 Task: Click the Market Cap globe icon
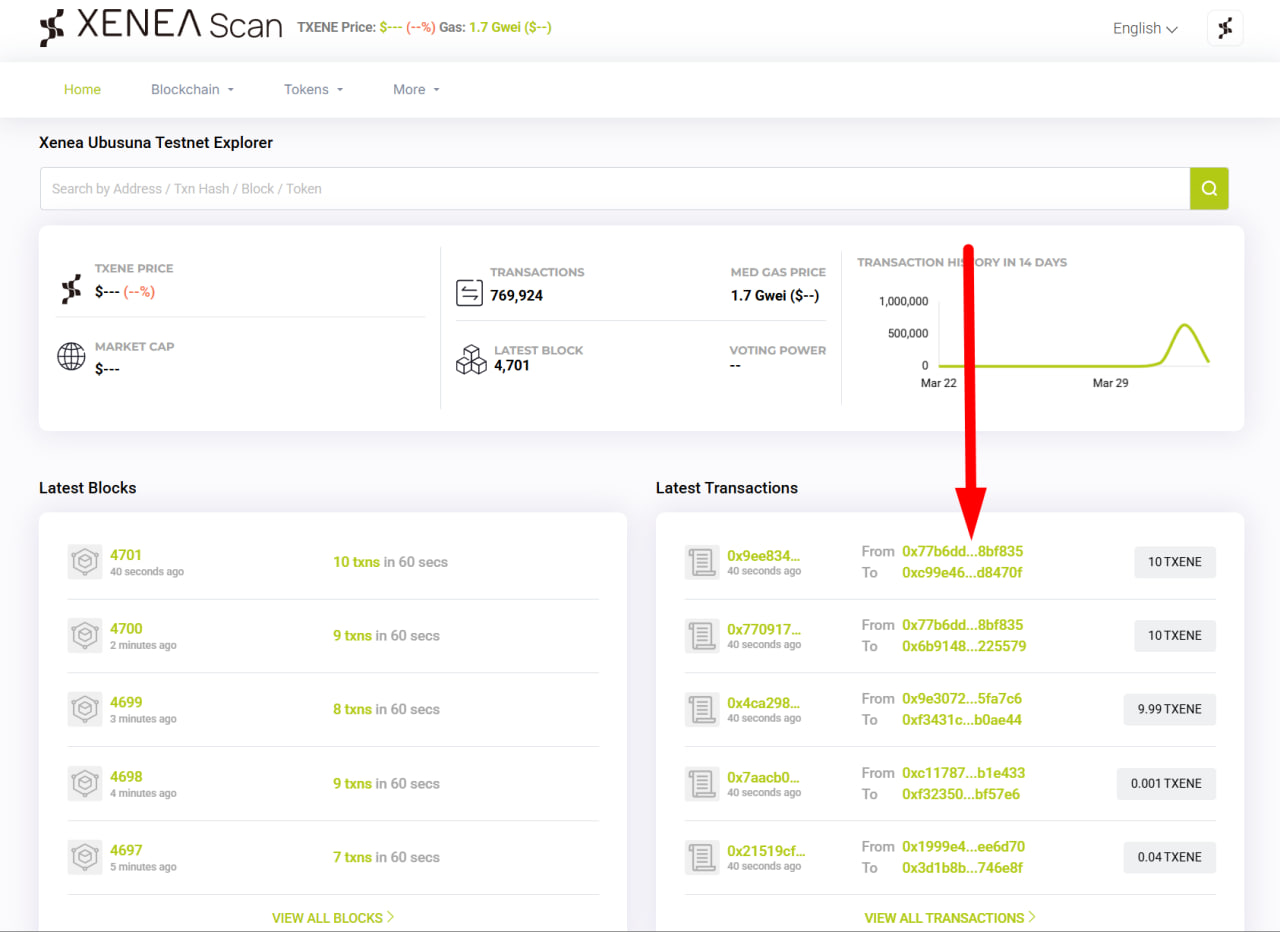tap(71, 356)
